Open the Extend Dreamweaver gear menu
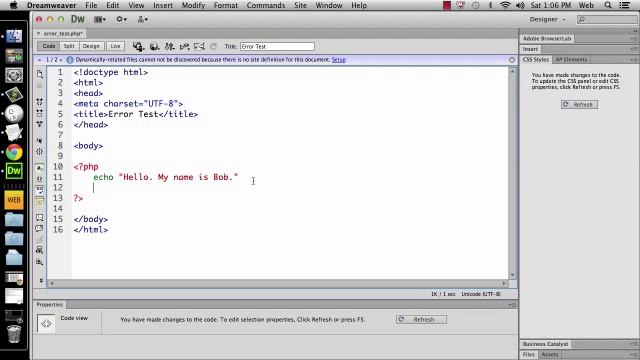 click(x=121, y=19)
